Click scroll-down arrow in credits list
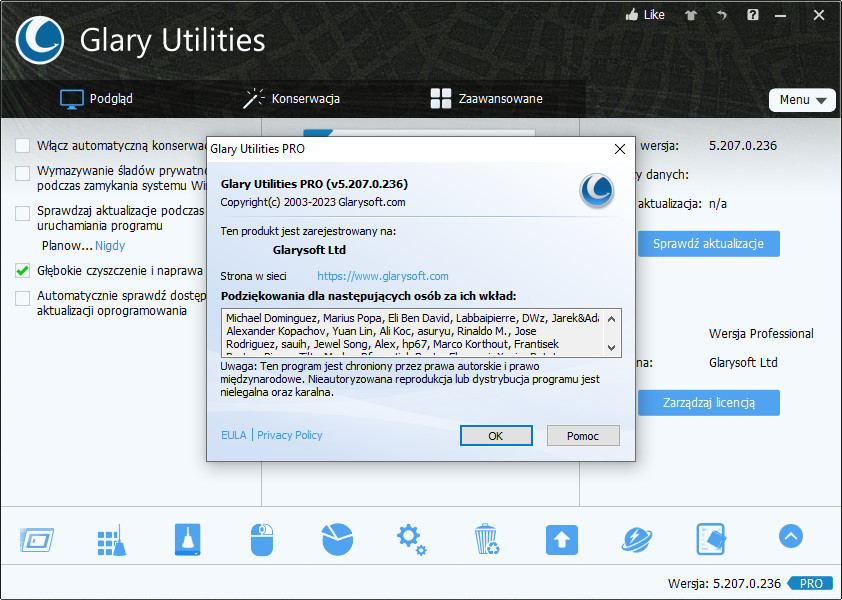 [x=611, y=348]
